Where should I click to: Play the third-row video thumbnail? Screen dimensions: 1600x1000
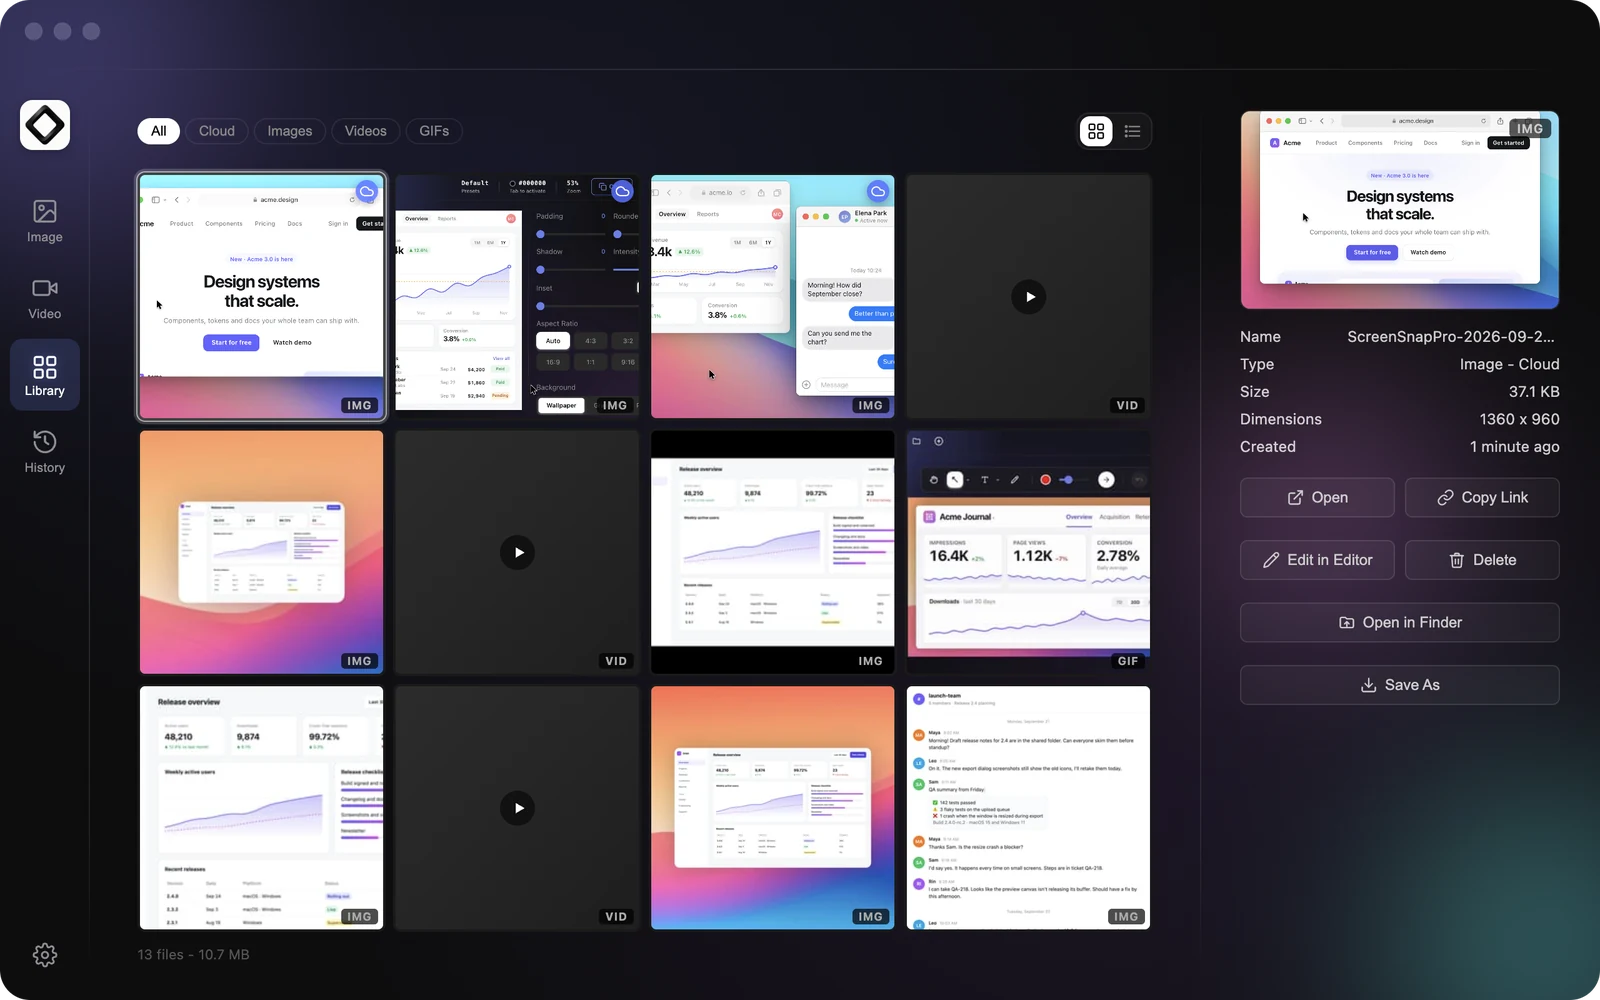click(518, 808)
